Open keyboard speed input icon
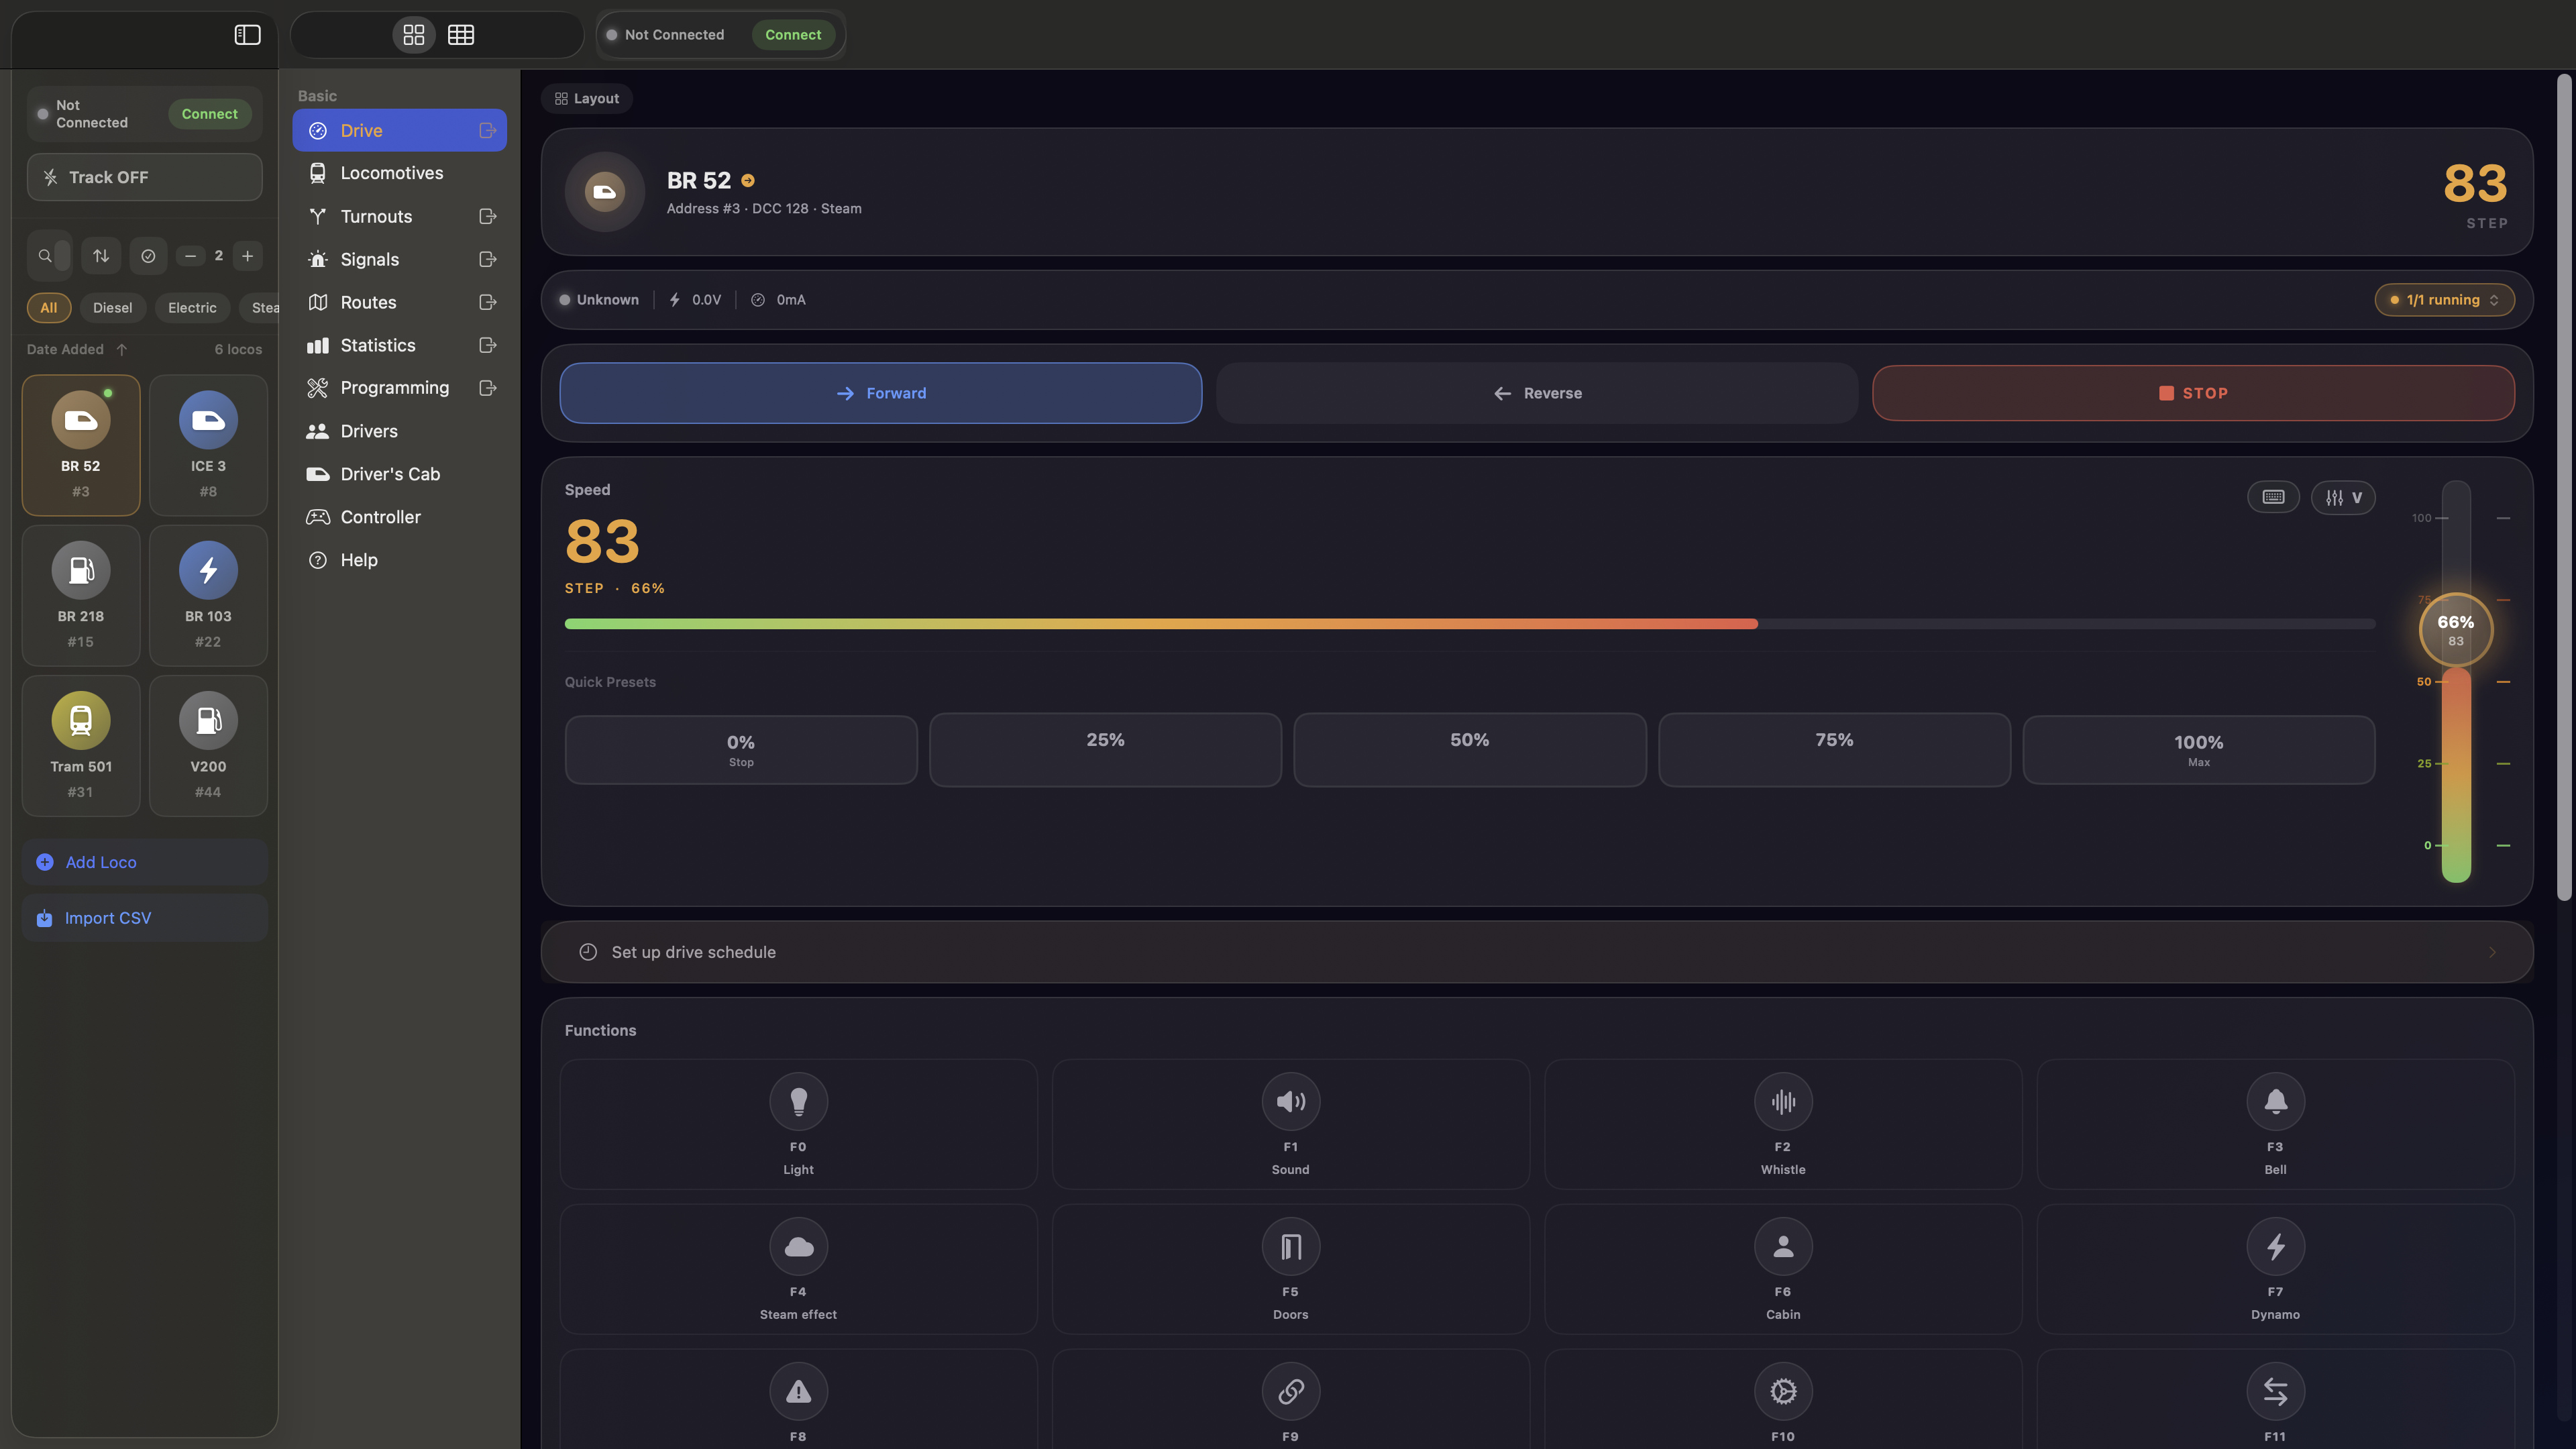Image resolution: width=2576 pixels, height=1449 pixels. (x=2273, y=497)
